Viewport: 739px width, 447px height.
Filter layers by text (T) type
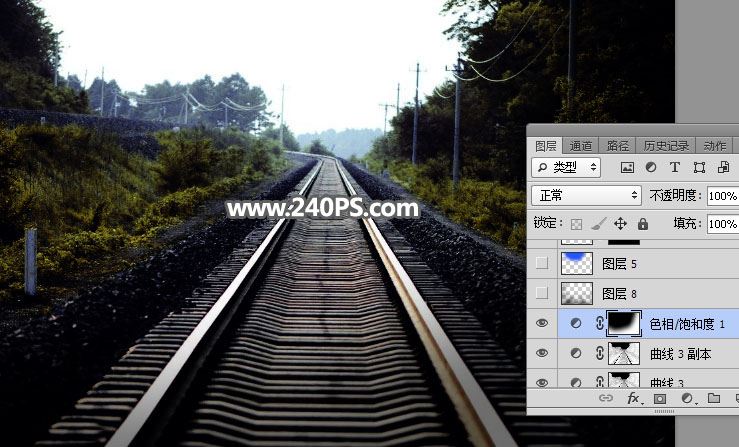[x=674, y=167]
